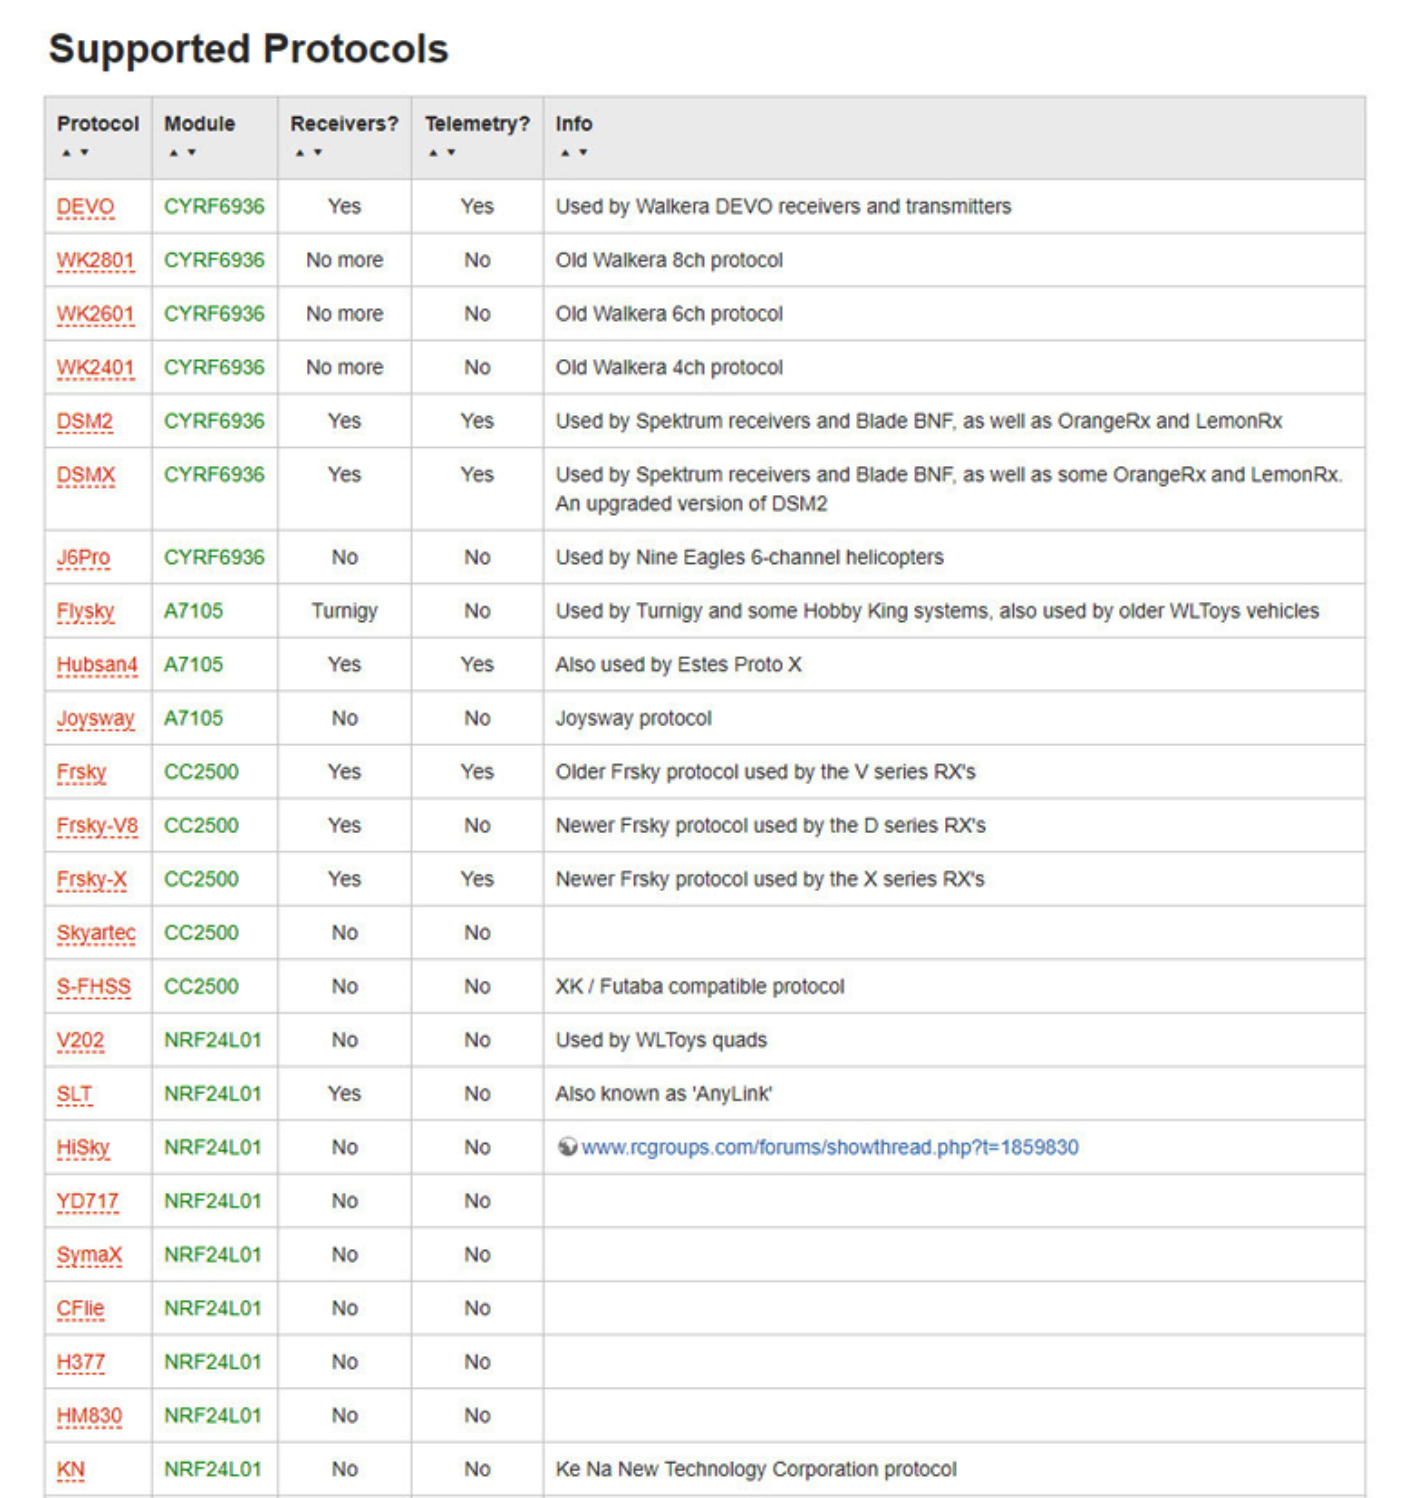Click the Info column header label
Viewport: 1402px width, 1498px height.
coord(574,124)
